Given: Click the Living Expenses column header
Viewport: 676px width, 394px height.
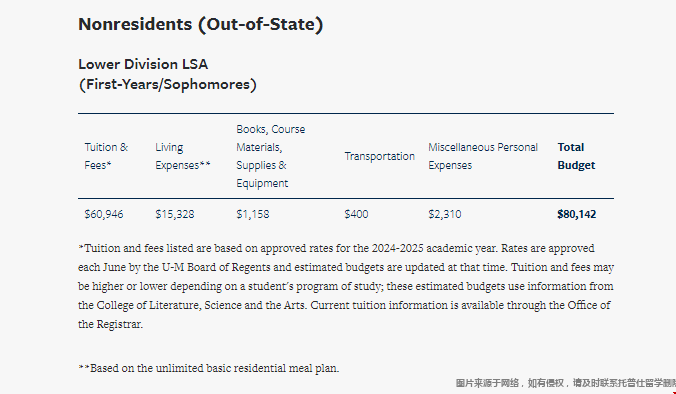Looking at the screenshot, I should pos(183,156).
